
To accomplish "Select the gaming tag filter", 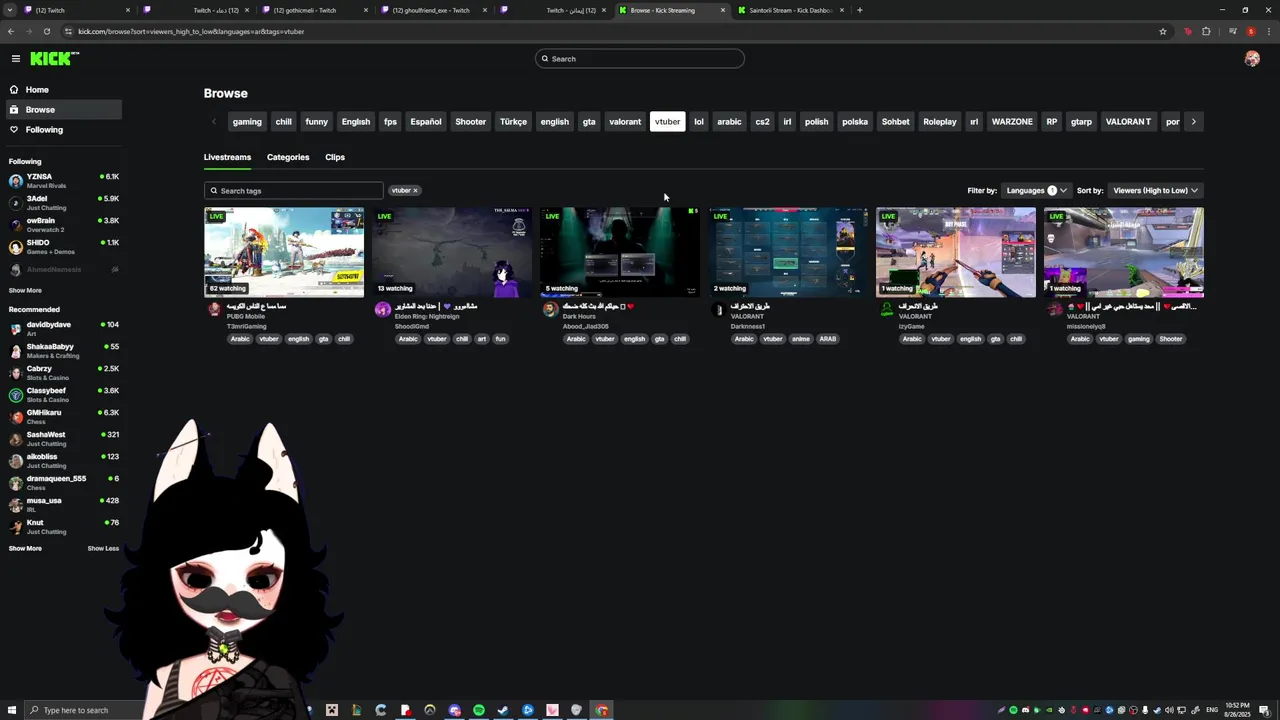I will pyautogui.click(x=247, y=122).
